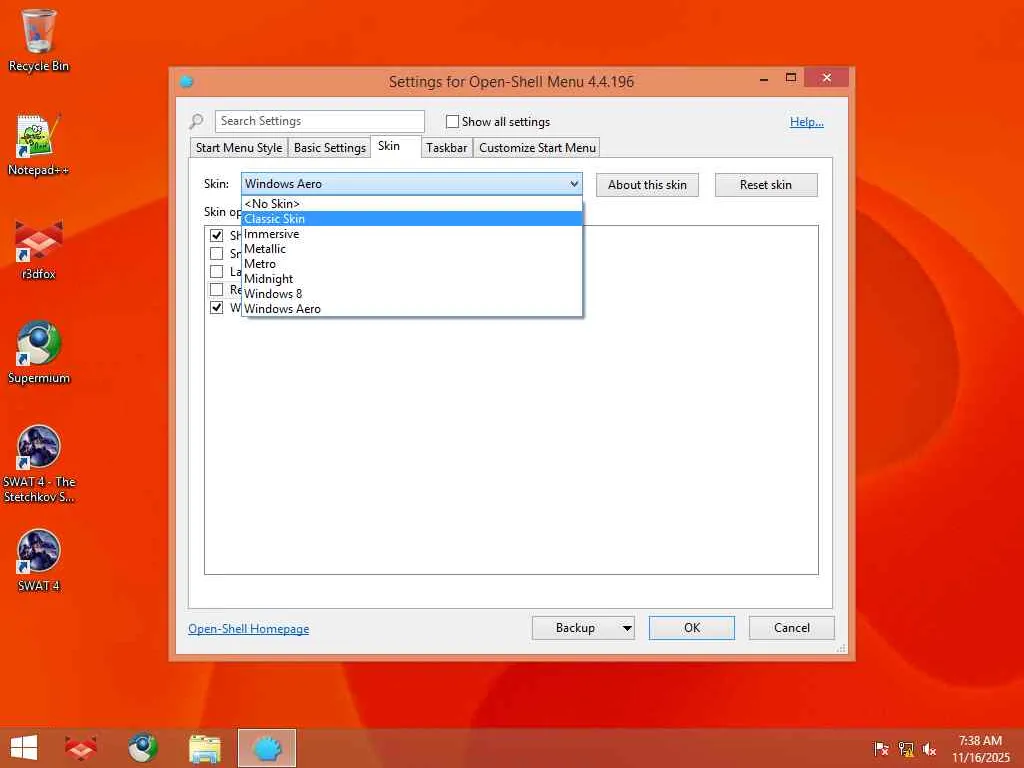Select the SWAT 4 Stetchkov Syndicate desktop shortcut
1024x768 pixels.
coord(39,464)
